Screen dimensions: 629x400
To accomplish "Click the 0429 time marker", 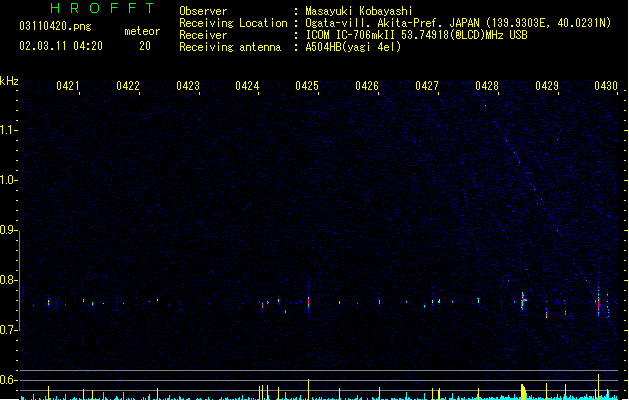I will [547, 86].
